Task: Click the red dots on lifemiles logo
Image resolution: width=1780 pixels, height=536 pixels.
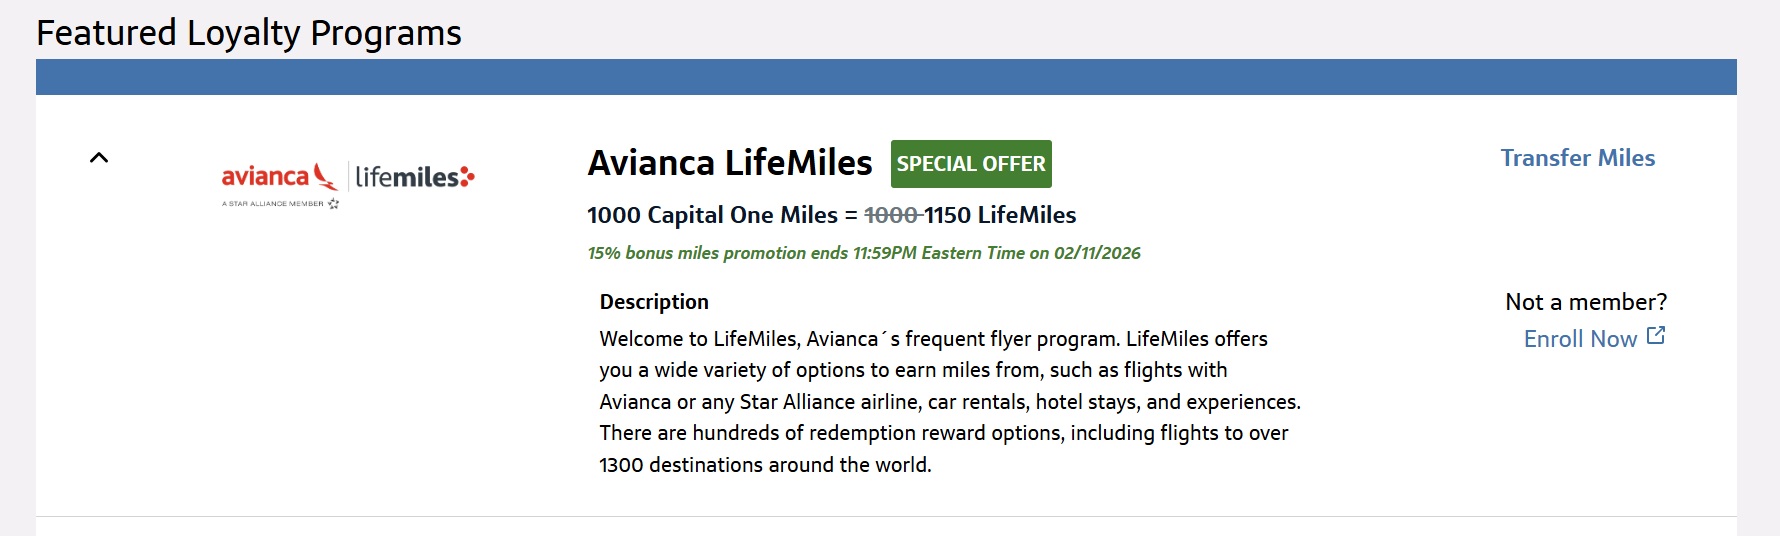Action: (467, 177)
